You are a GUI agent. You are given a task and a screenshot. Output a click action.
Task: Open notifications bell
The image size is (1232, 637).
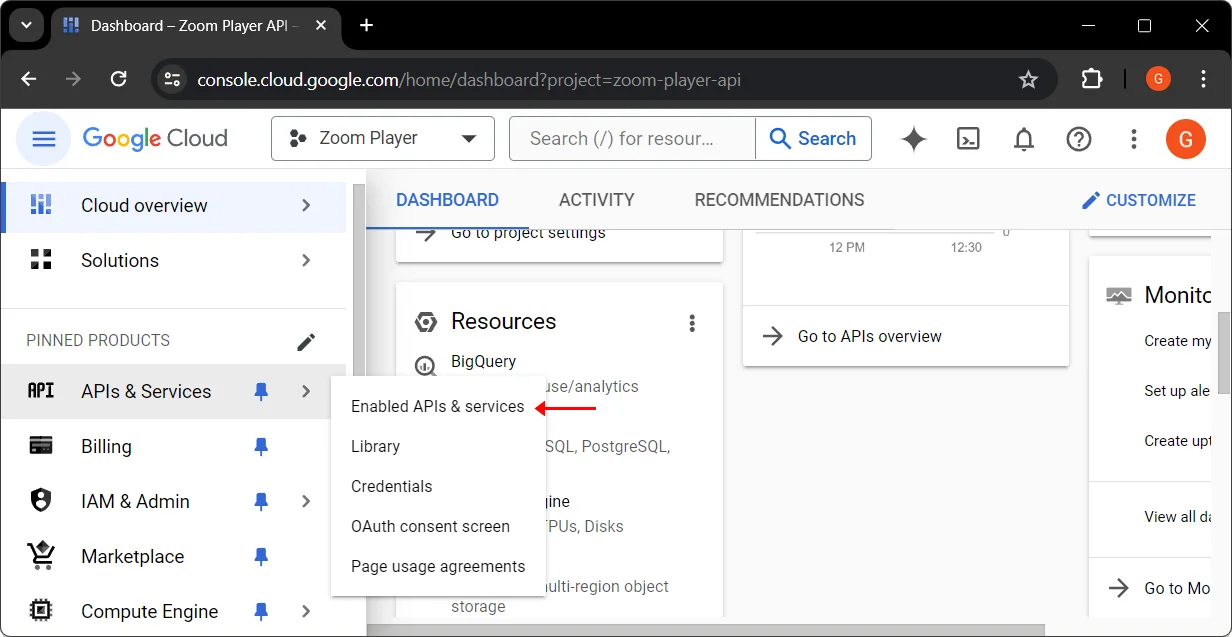coord(1023,139)
